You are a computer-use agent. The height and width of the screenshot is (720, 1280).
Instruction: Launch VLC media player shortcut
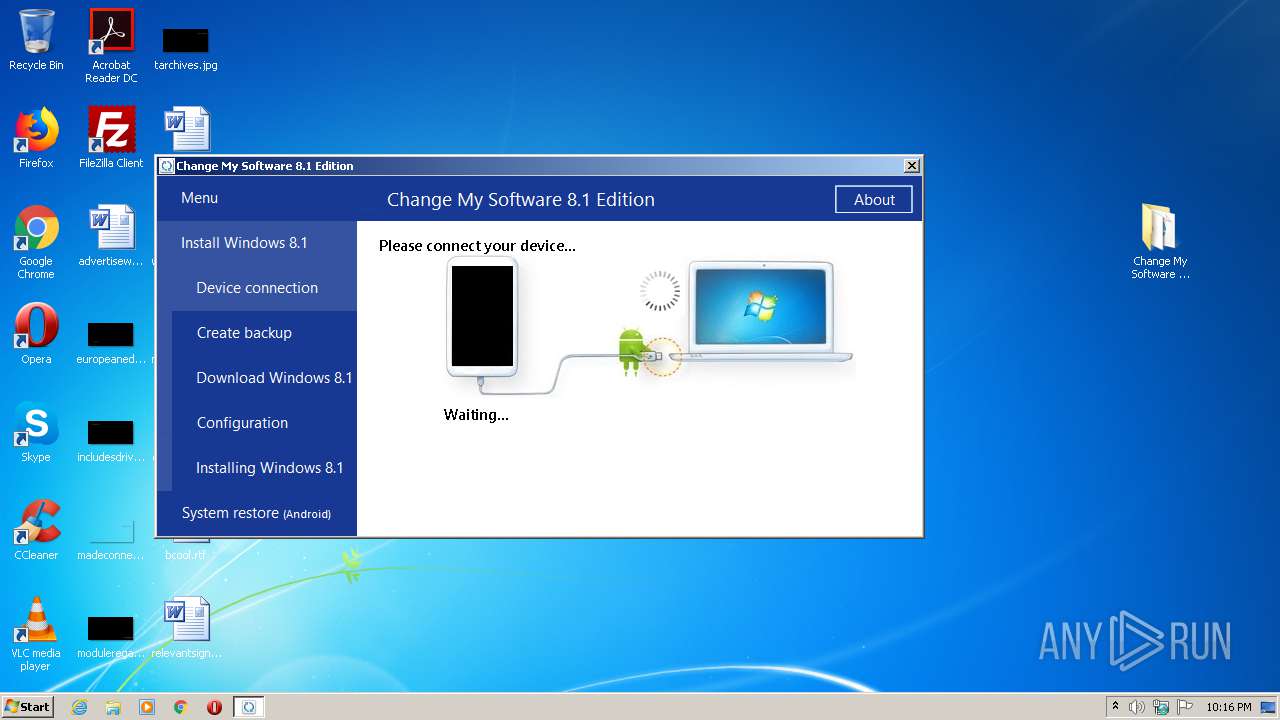(36, 634)
